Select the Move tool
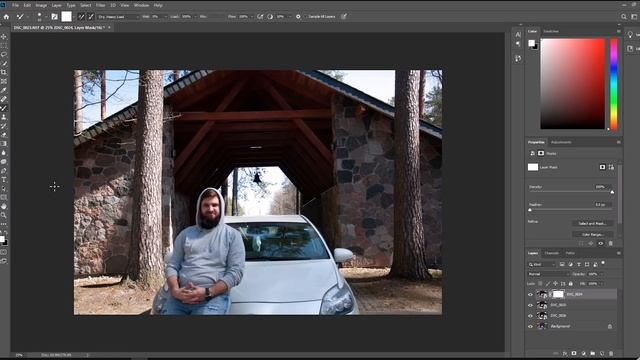 pyautogui.click(x=4, y=37)
